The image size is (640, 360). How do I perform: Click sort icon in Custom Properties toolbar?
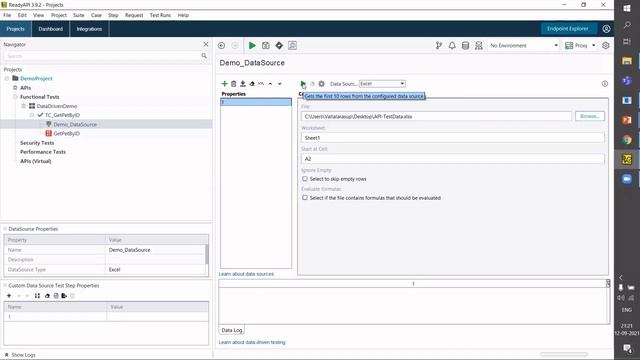(37, 296)
